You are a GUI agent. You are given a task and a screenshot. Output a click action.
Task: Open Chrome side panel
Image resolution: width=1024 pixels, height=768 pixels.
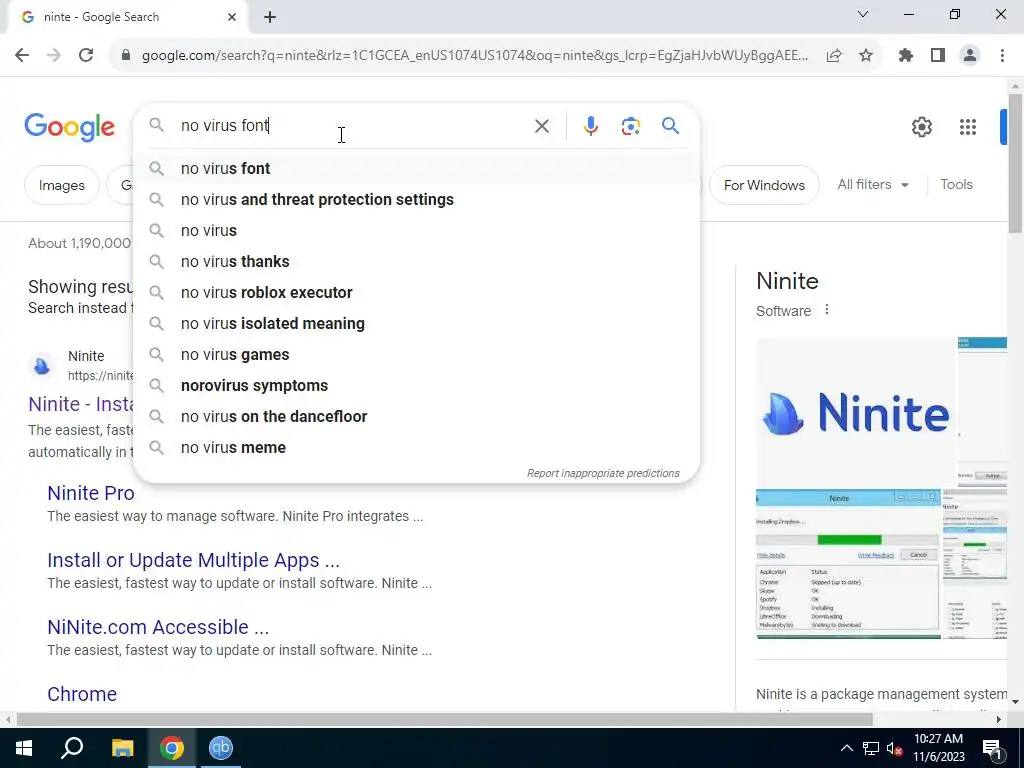pyautogui.click(x=938, y=56)
